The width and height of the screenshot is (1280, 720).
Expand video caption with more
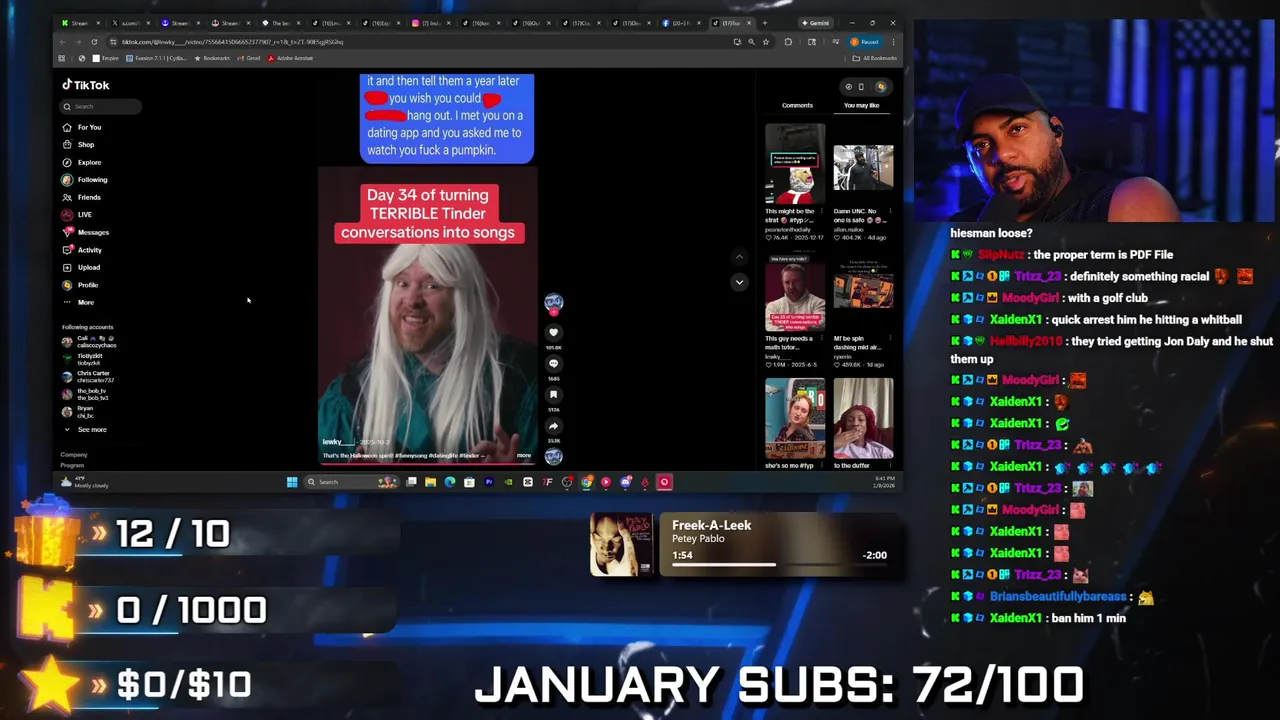pos(523,456)
